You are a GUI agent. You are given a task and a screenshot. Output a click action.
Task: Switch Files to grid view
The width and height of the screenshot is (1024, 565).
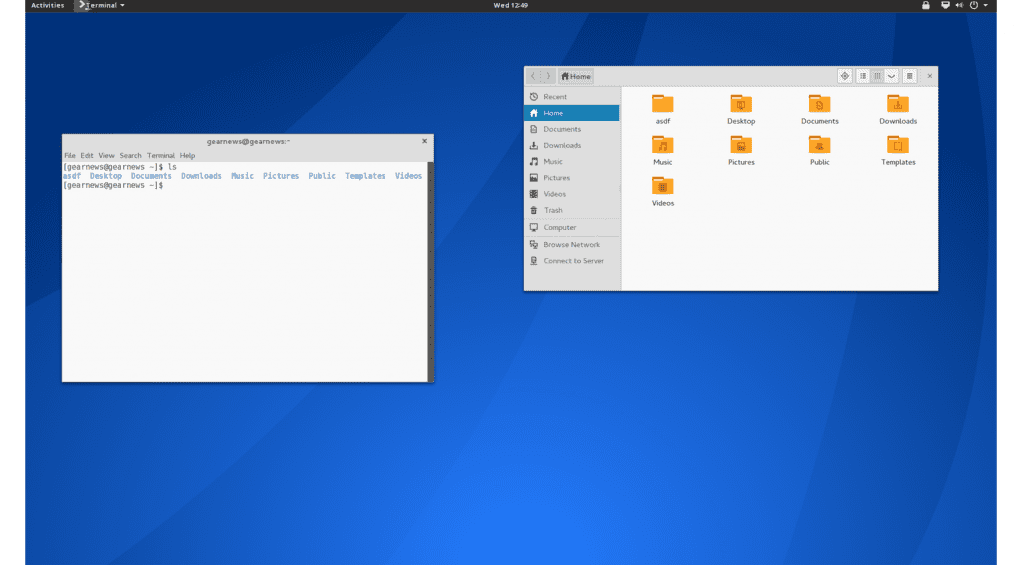(877, 76)
